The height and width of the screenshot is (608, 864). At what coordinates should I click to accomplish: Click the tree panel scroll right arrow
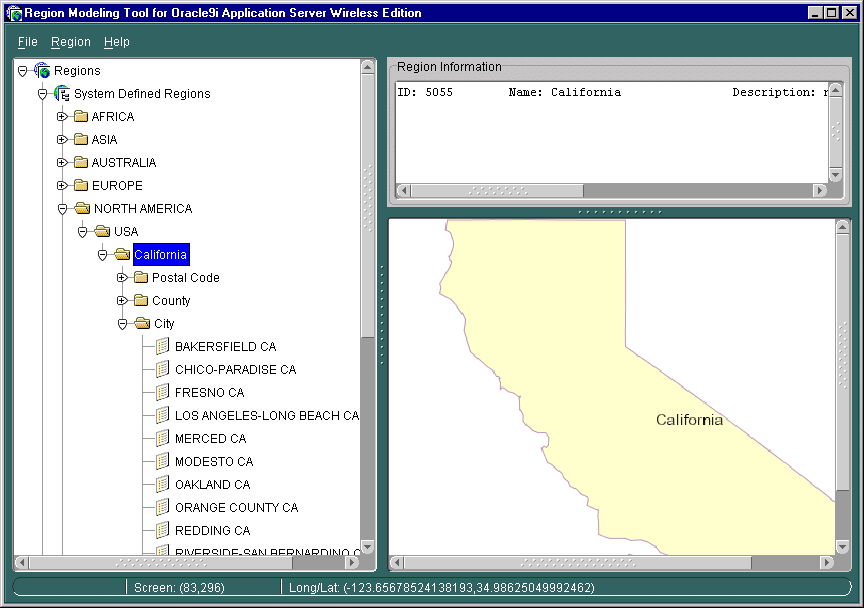coord(352,563)
